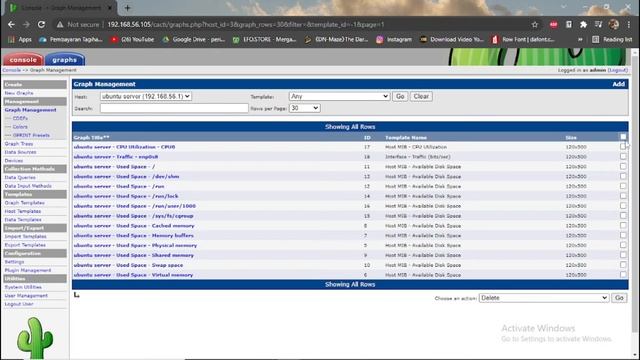Click the Add link in Graph Management header

click(618, 84)
